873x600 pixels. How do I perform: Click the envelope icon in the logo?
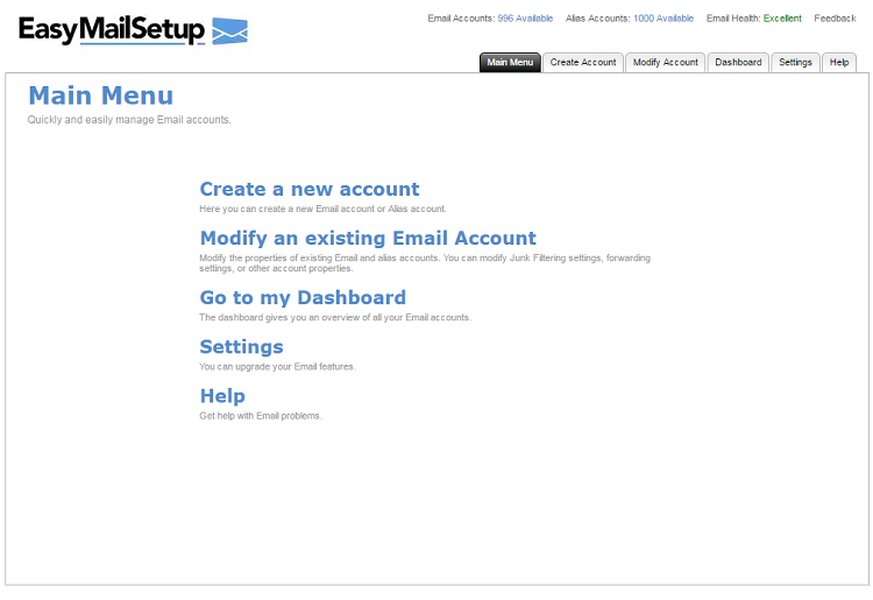click(x=229, y=31)
